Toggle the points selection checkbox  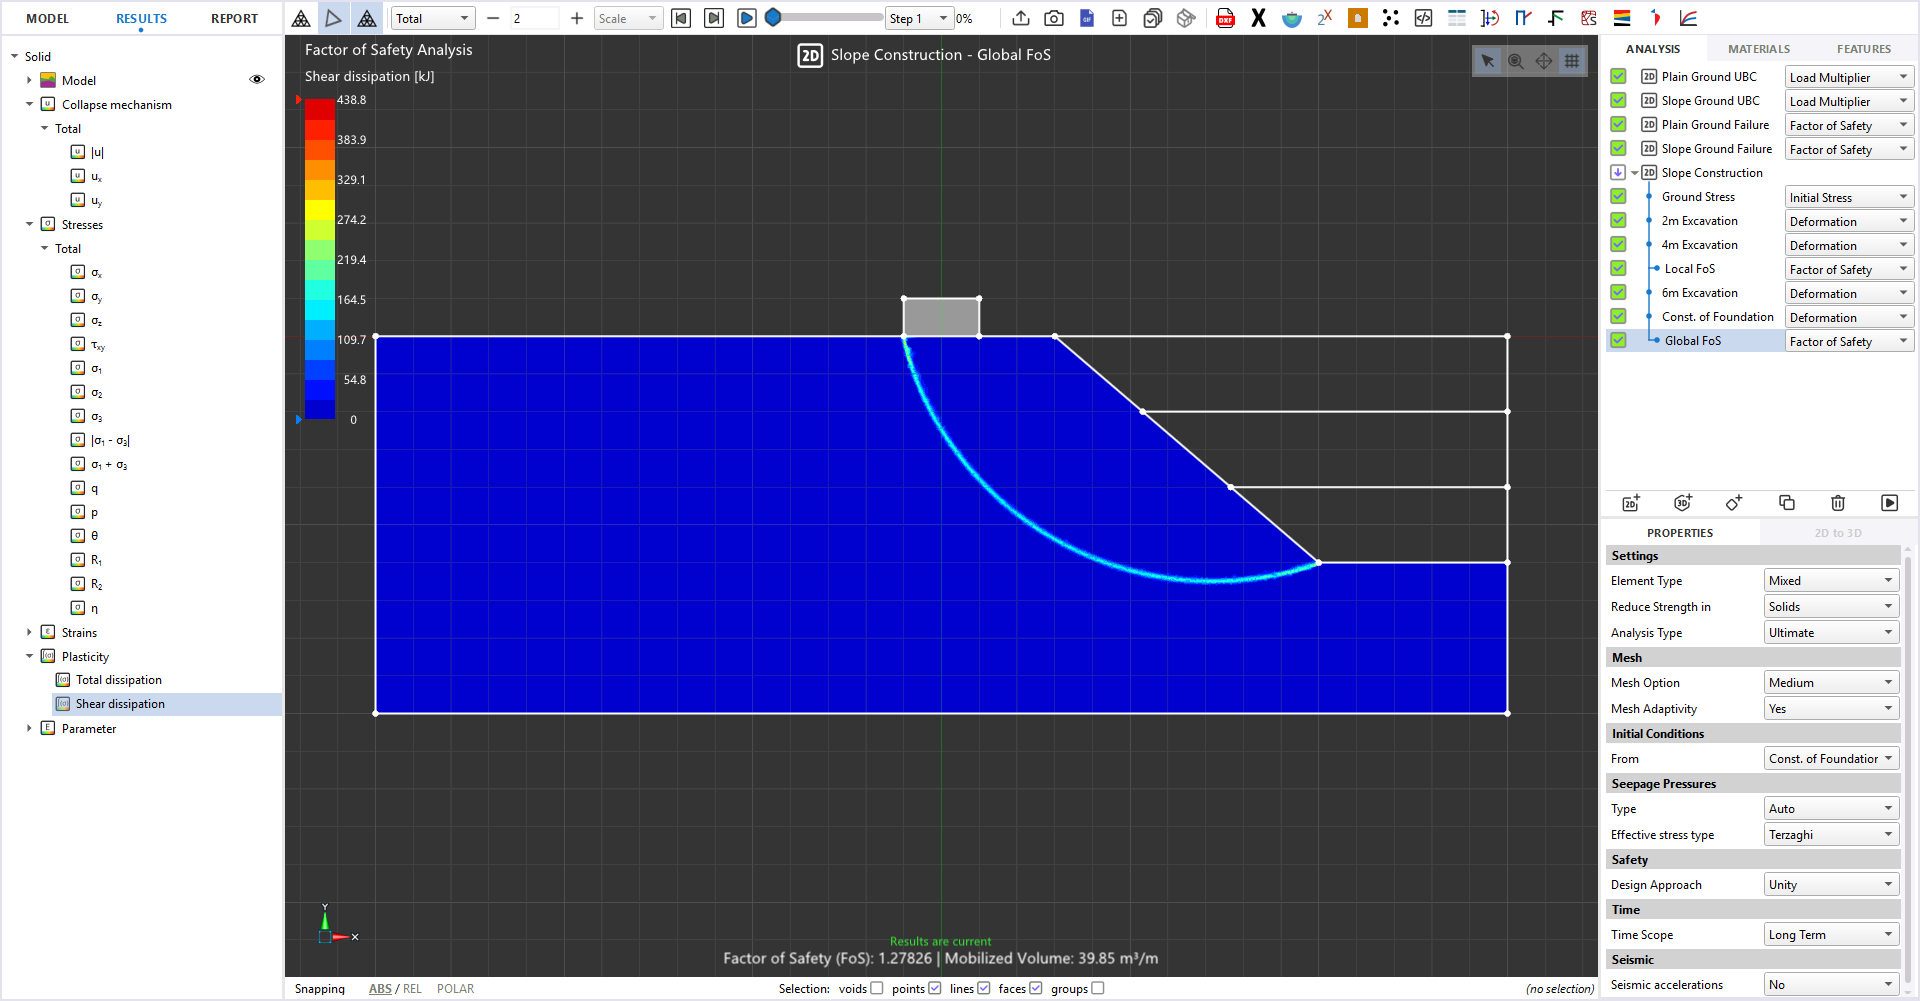pyautogui.click(x=935, y=988)
